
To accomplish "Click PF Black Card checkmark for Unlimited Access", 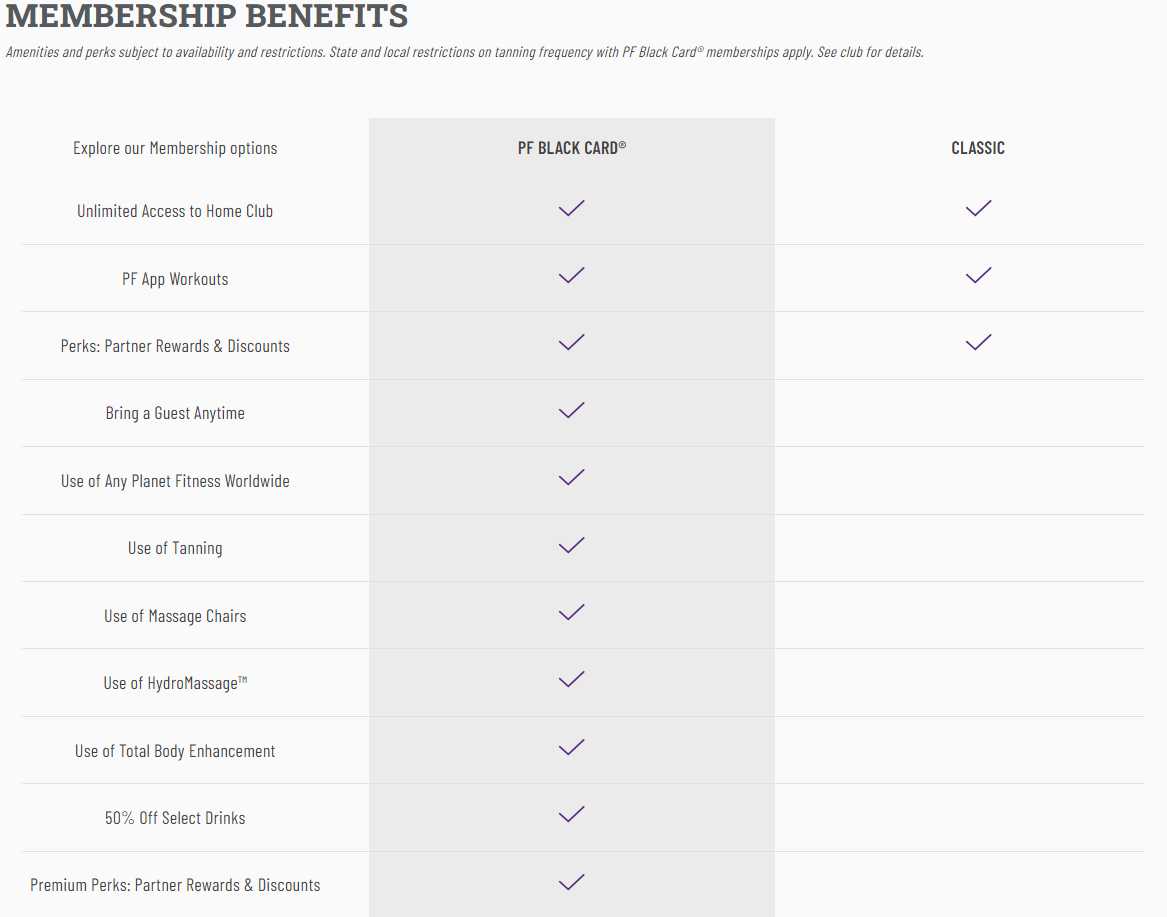I will pyautogui.click(x=571, y=209).
